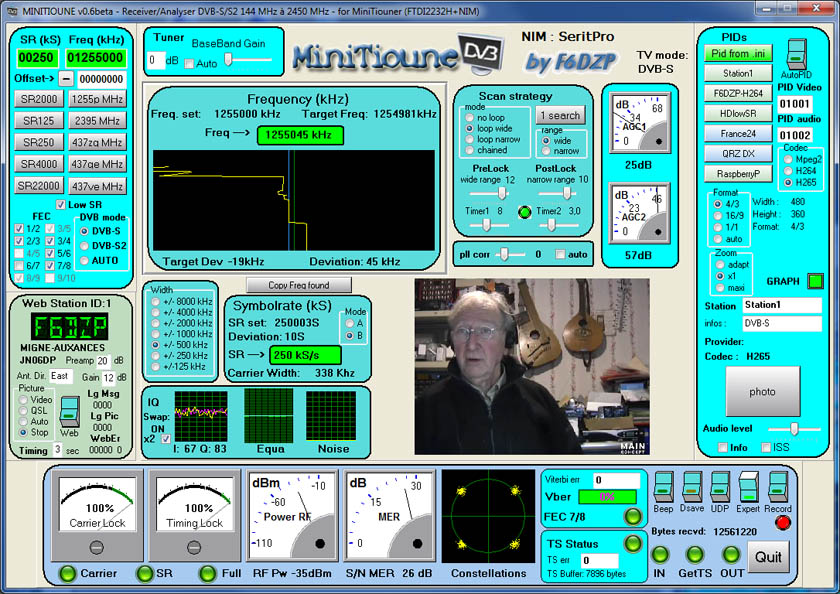Toggle the Expert mode switch
Viewport: 840px width, 594px height.
click(x=749, y=485)
